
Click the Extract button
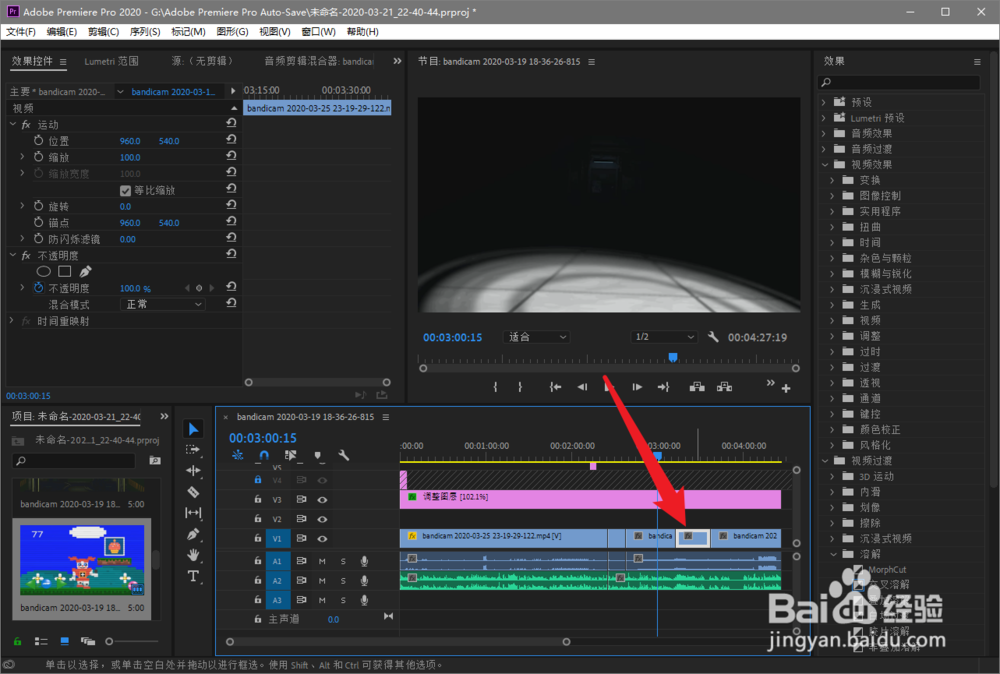724,387
